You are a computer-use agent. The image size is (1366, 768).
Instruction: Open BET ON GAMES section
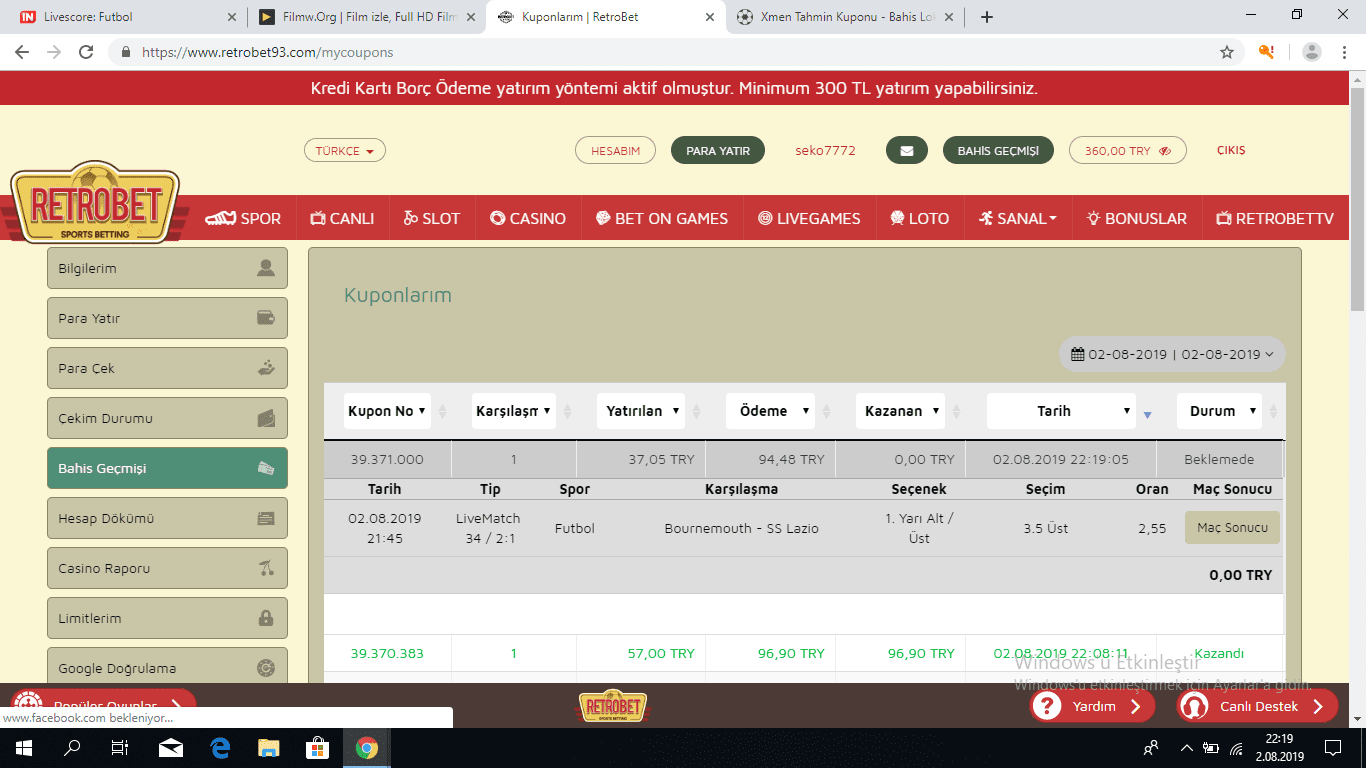pos(662,218)
